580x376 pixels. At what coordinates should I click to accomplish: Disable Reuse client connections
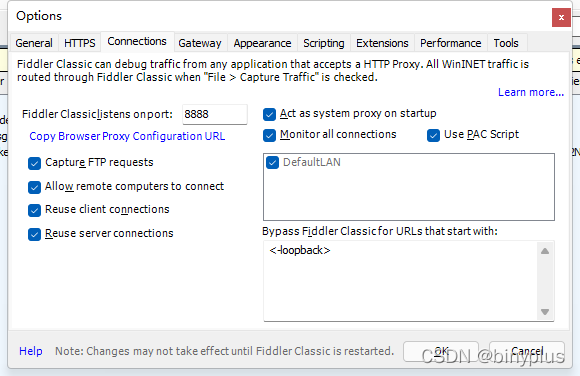[x=34, y=210]
